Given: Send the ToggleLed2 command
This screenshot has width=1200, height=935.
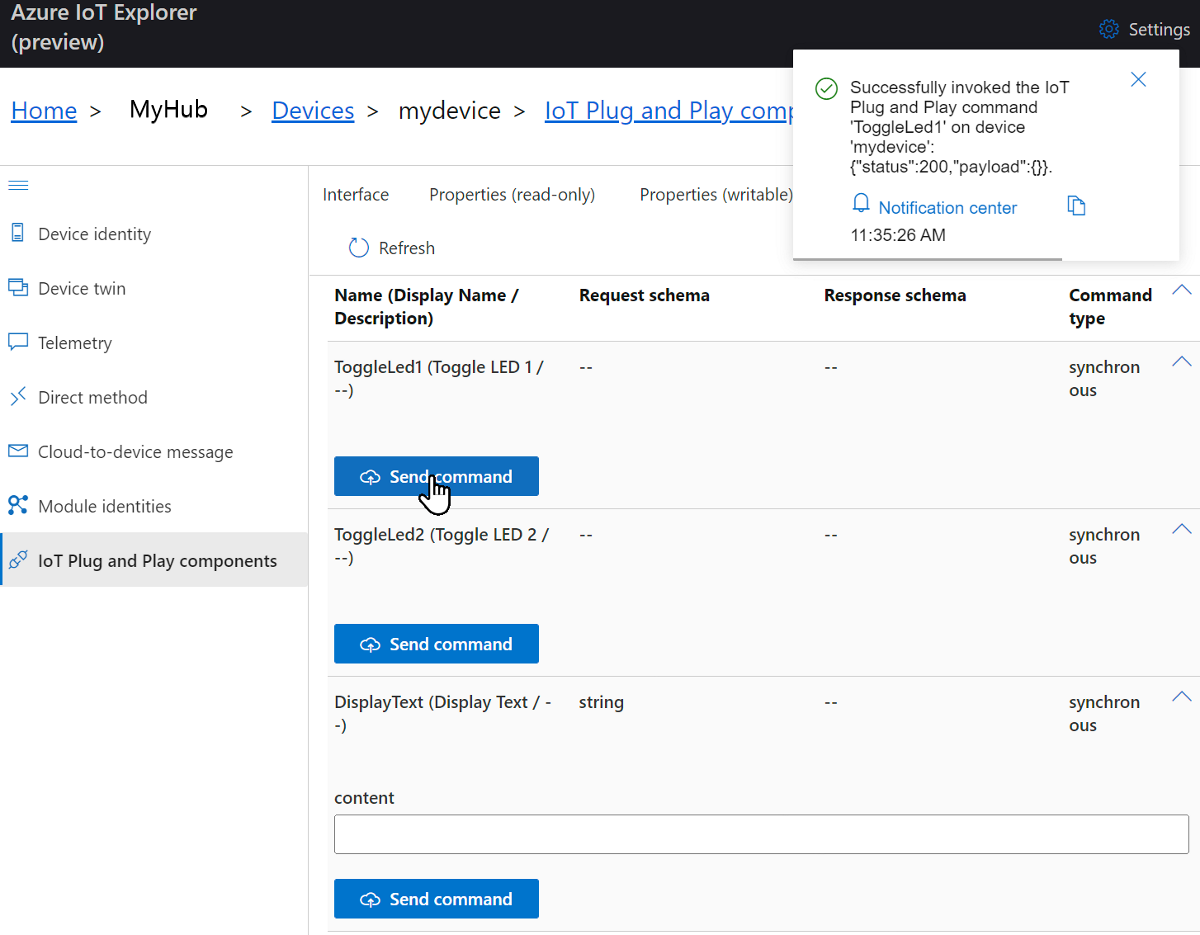Looking at the screenshot, I should (x=436, y=643).
